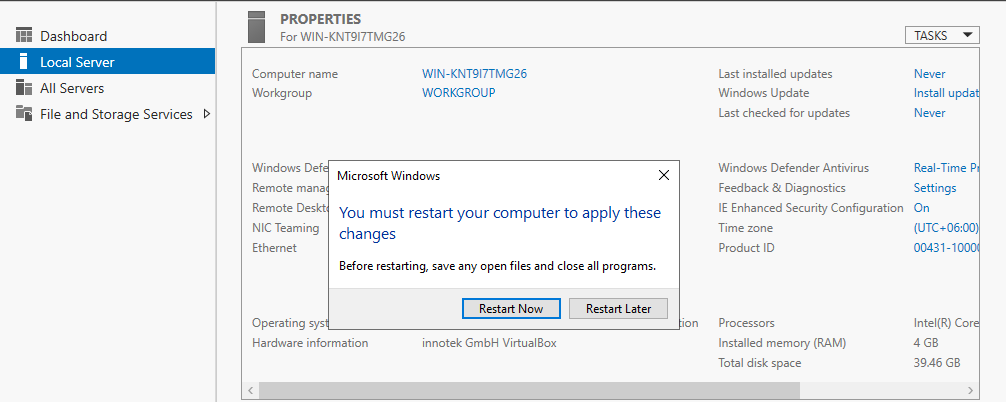
Task: Choose Restart Later in the dialog
Action: pos(618,308)
